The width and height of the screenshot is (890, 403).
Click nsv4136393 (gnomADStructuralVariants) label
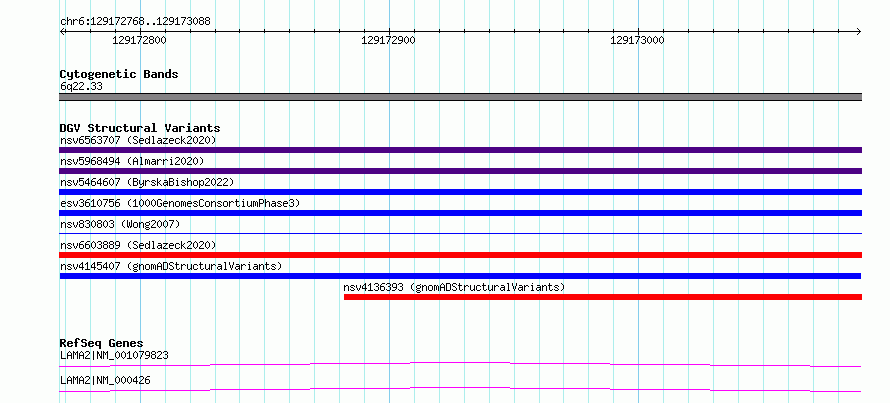click(455, 287)
